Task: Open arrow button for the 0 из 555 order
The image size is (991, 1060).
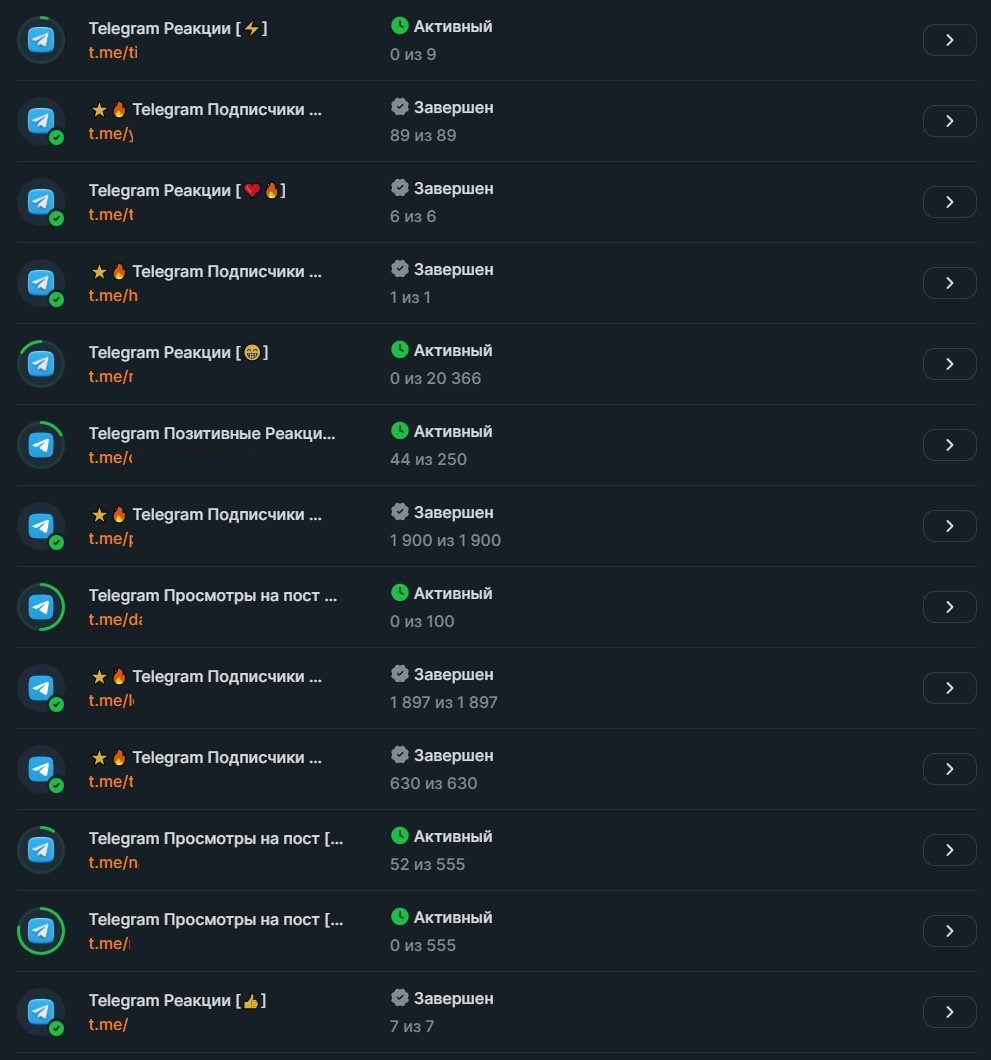Action: click(949, 931)
